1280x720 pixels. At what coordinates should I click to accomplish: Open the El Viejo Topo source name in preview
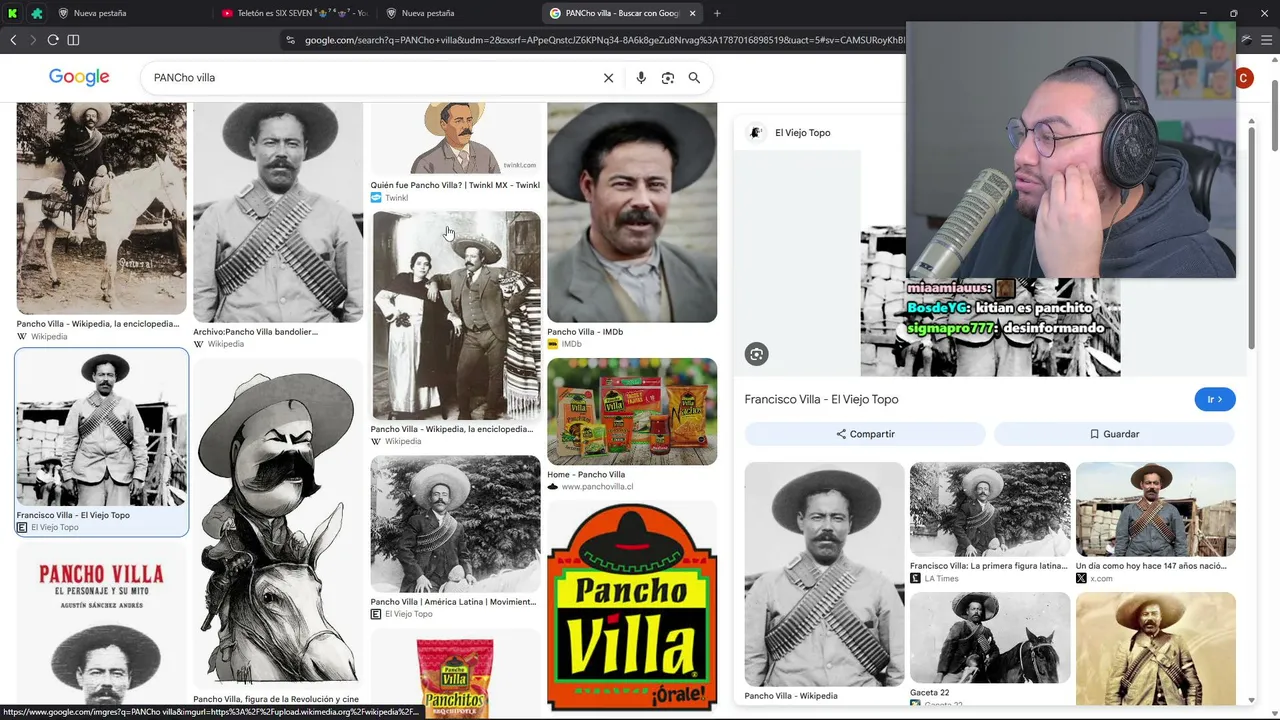tap(802, 133)
